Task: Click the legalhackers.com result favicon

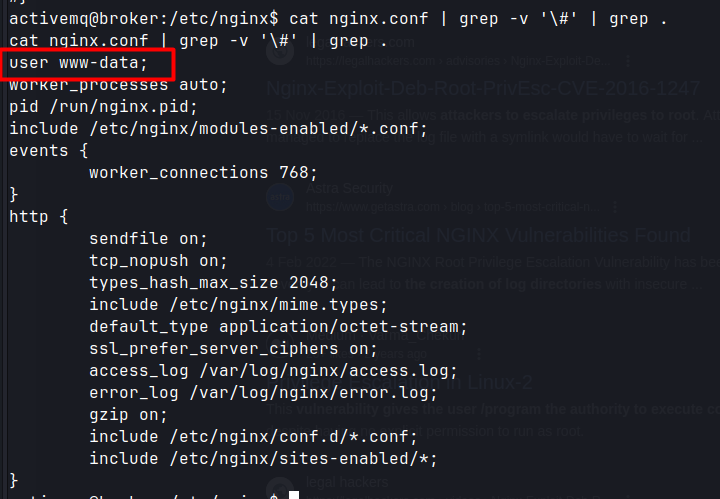Action: click(280, 51)
